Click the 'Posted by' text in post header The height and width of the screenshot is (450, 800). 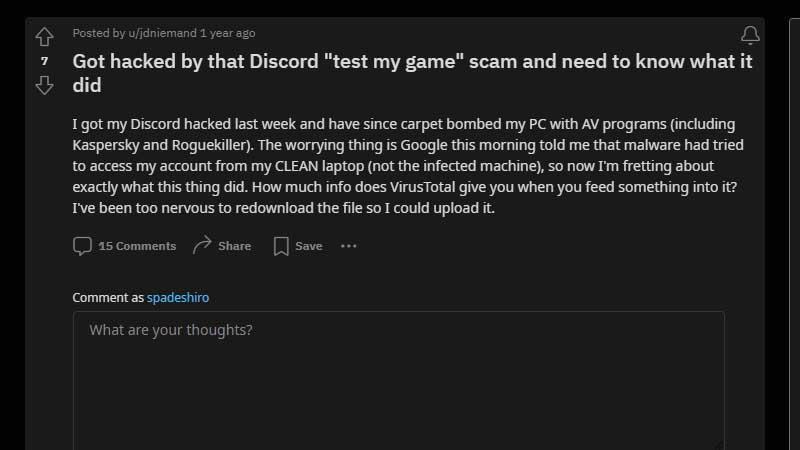pos(99,33)
